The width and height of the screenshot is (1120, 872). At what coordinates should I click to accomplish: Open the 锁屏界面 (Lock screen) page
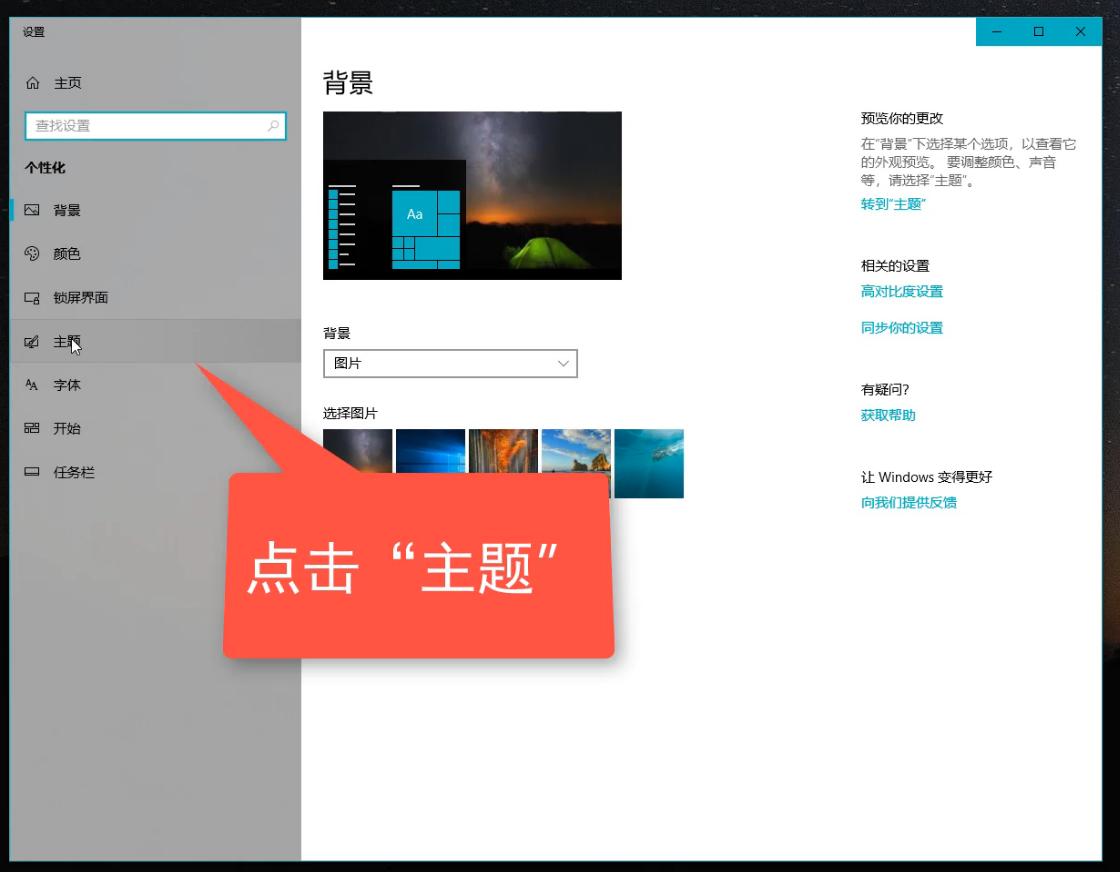tap(80, 297)
